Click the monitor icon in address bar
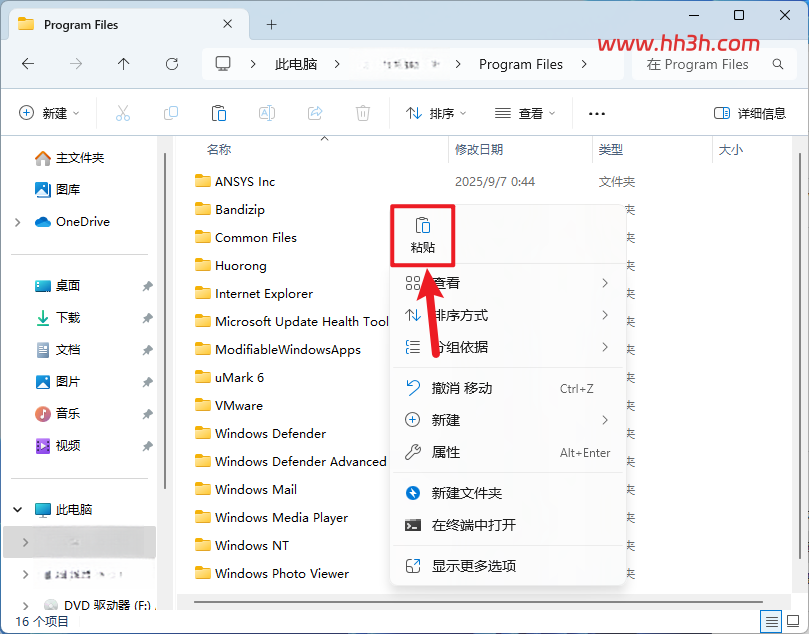 point(223,64)
